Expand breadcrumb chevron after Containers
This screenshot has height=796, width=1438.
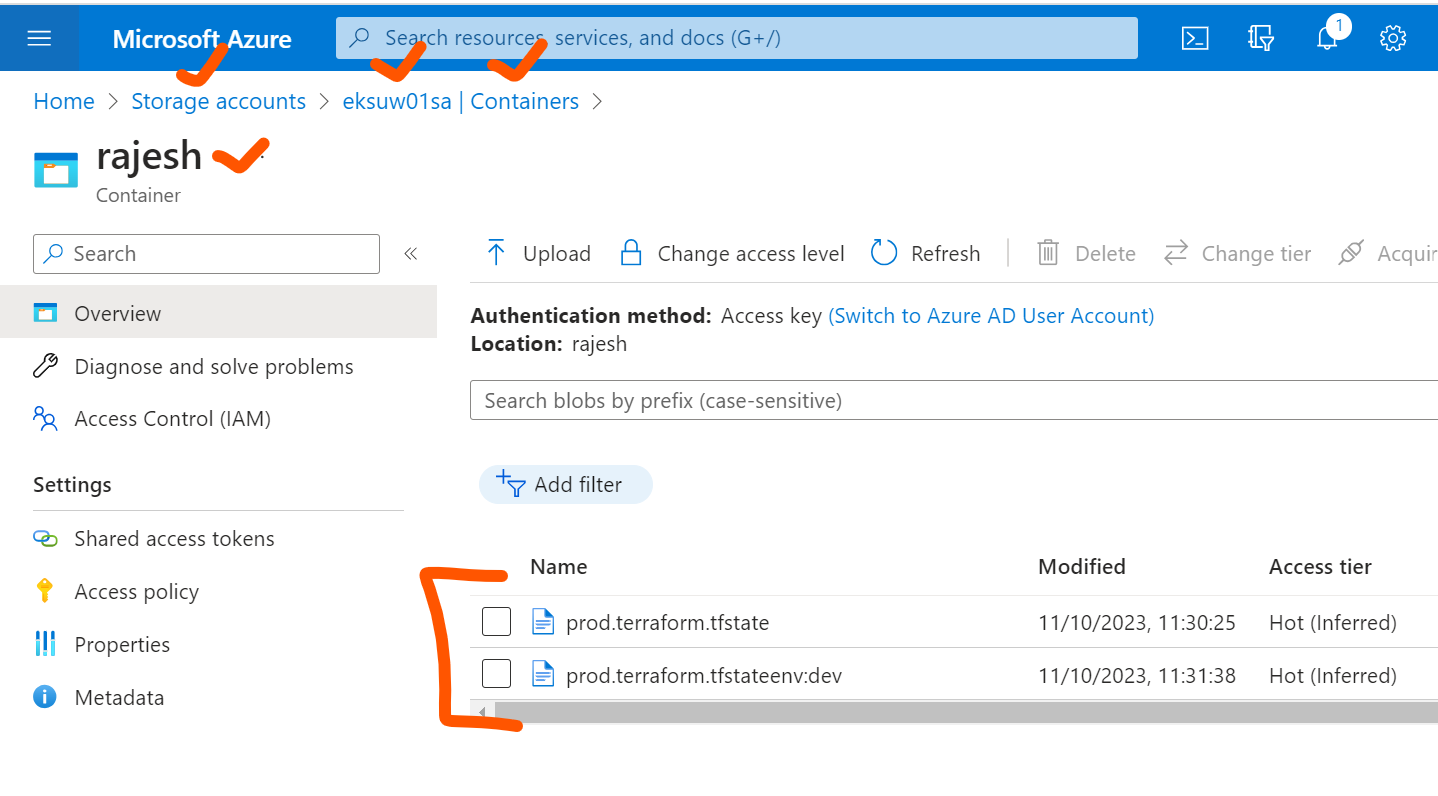(598, 102)
